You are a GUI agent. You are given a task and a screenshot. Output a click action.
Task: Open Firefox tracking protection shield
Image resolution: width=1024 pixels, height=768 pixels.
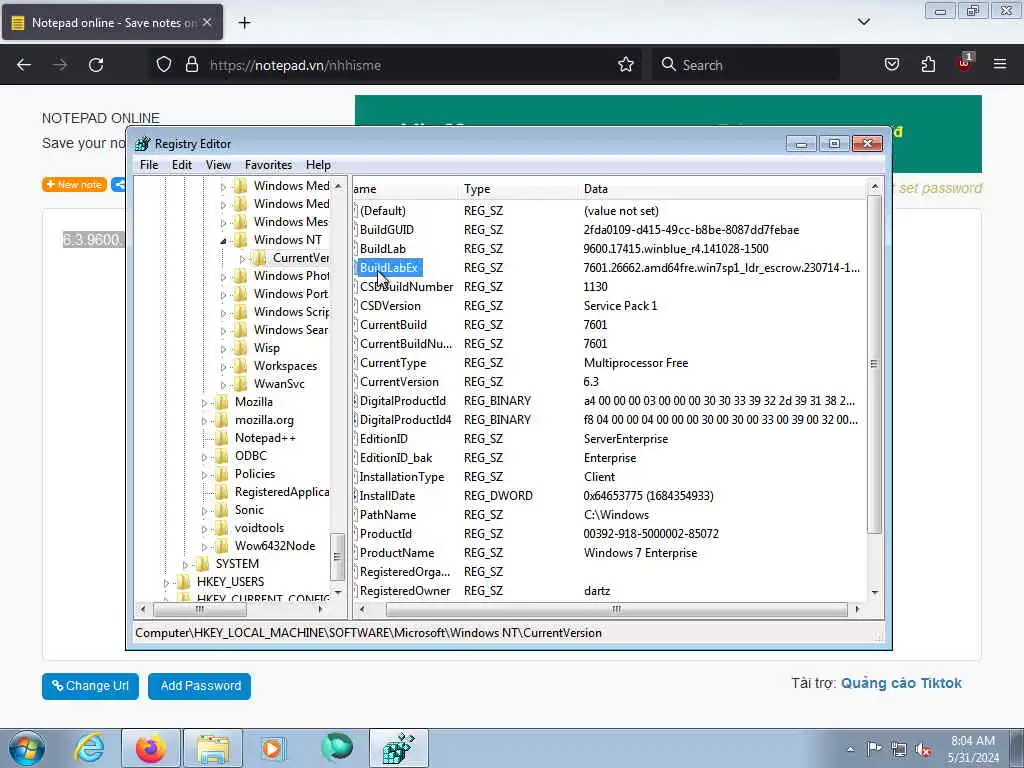click(x=164, y=65)
